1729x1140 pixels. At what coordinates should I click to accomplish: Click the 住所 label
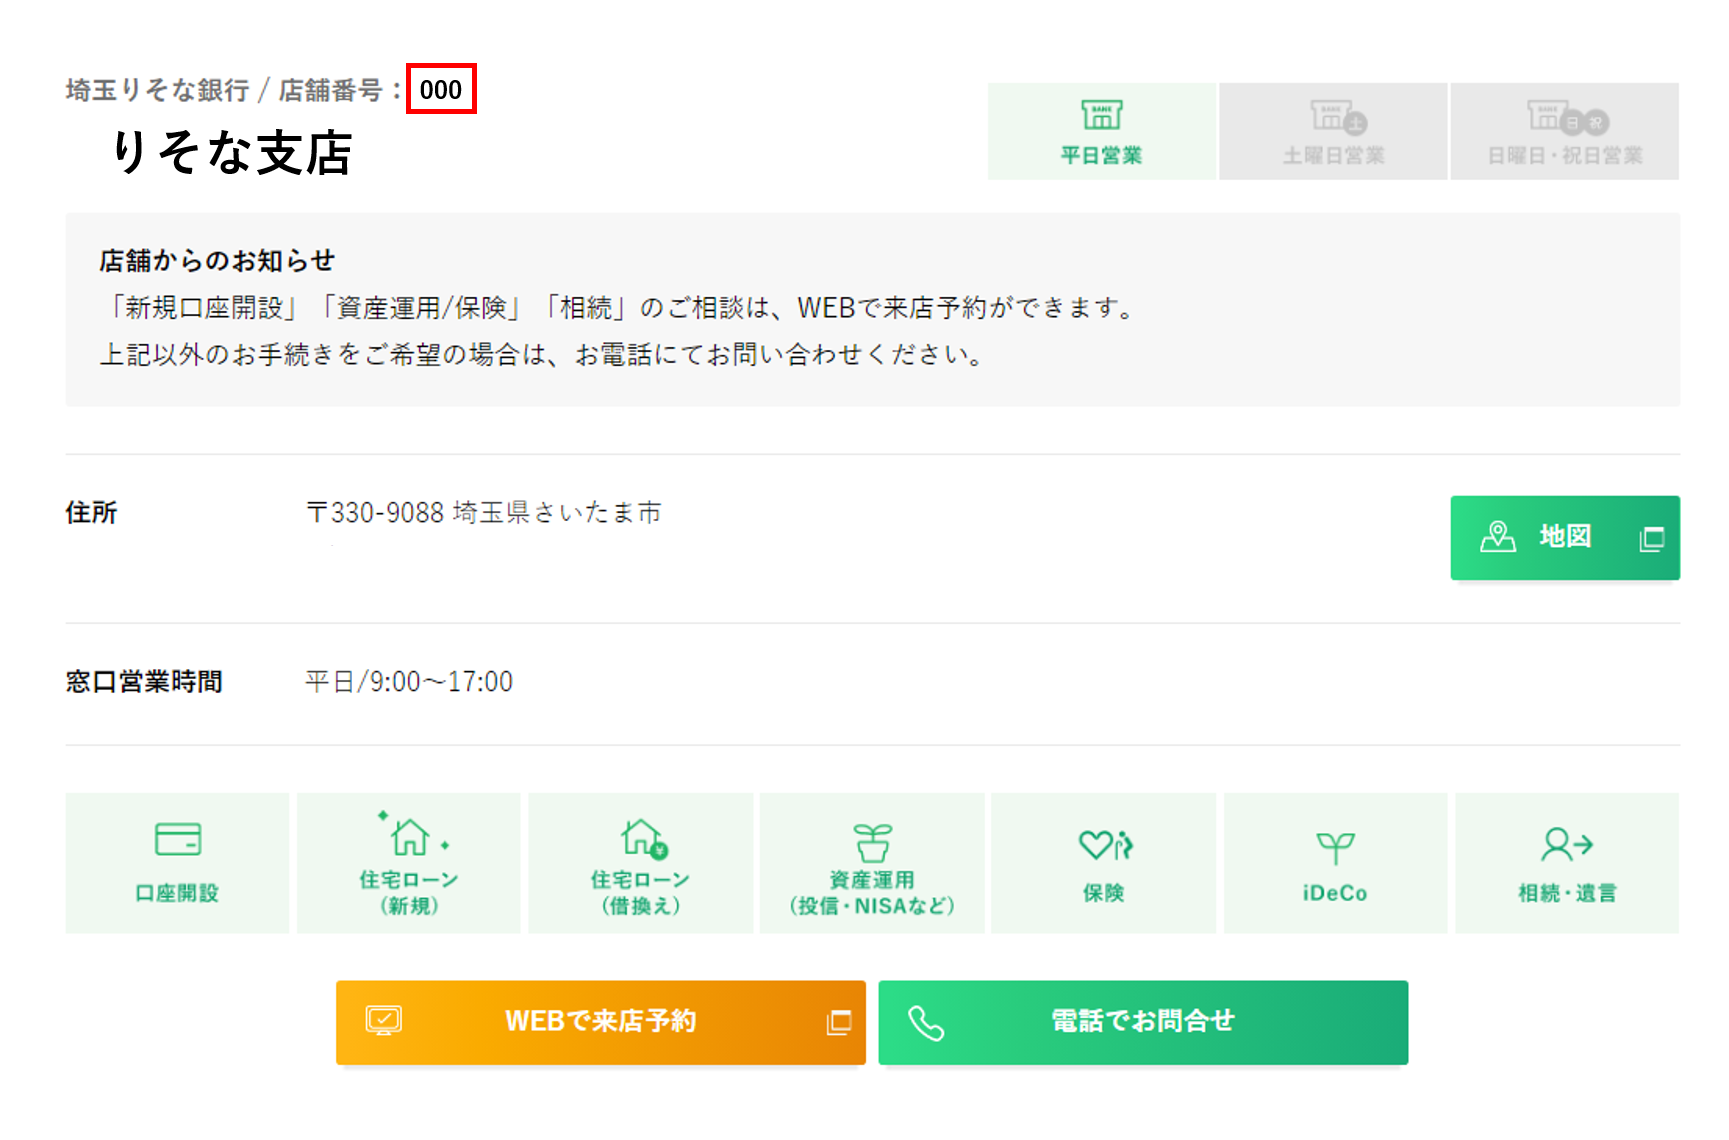point(91,513)
